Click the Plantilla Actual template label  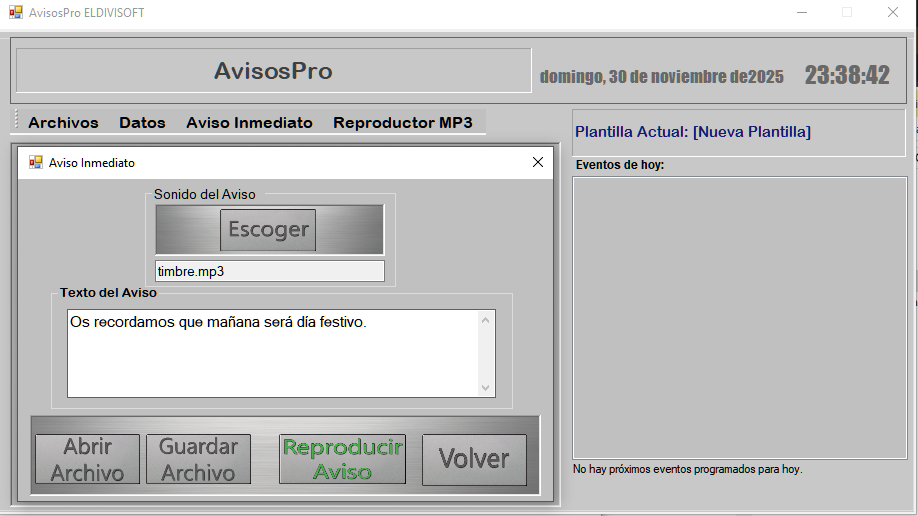tap(693, 132)
